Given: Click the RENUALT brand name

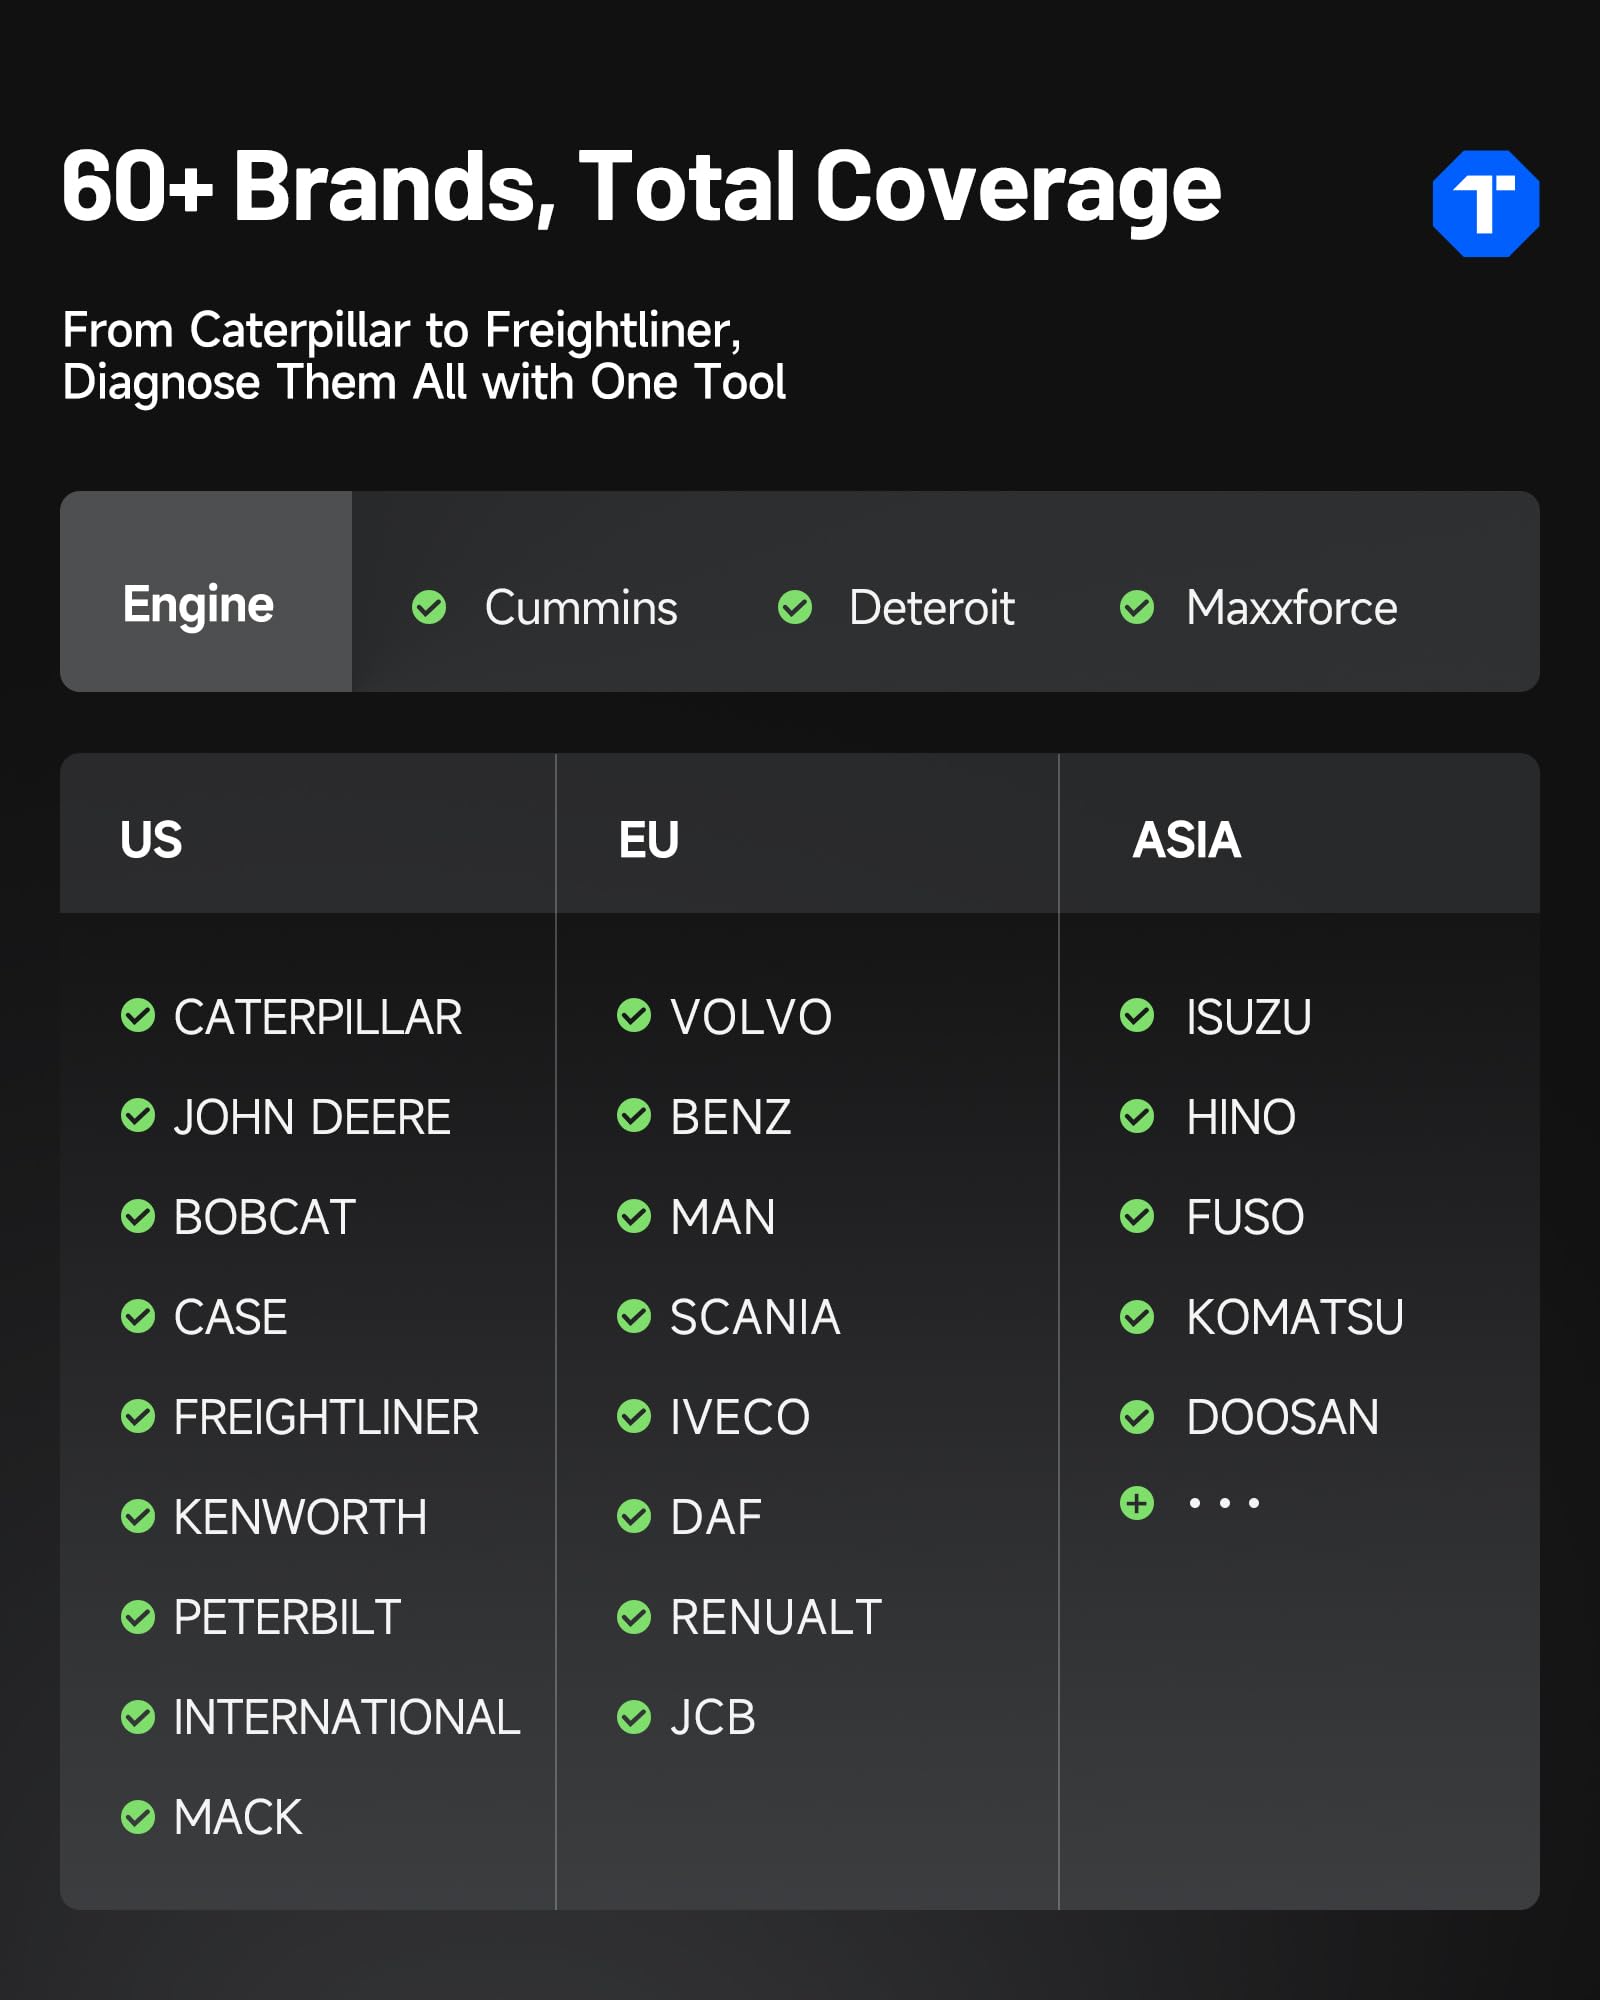Looking at the screenshot, I should pyautogui.click(x=776, y=1617).
